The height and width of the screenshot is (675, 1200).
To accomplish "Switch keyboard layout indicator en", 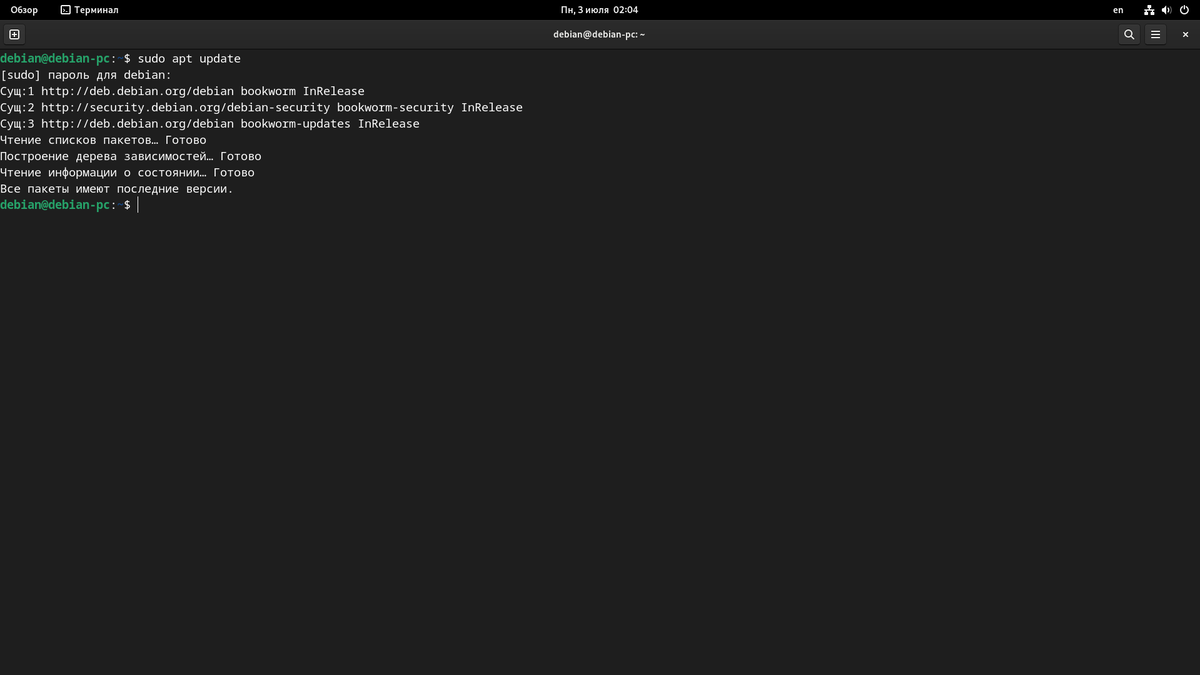I will 1118,10.
